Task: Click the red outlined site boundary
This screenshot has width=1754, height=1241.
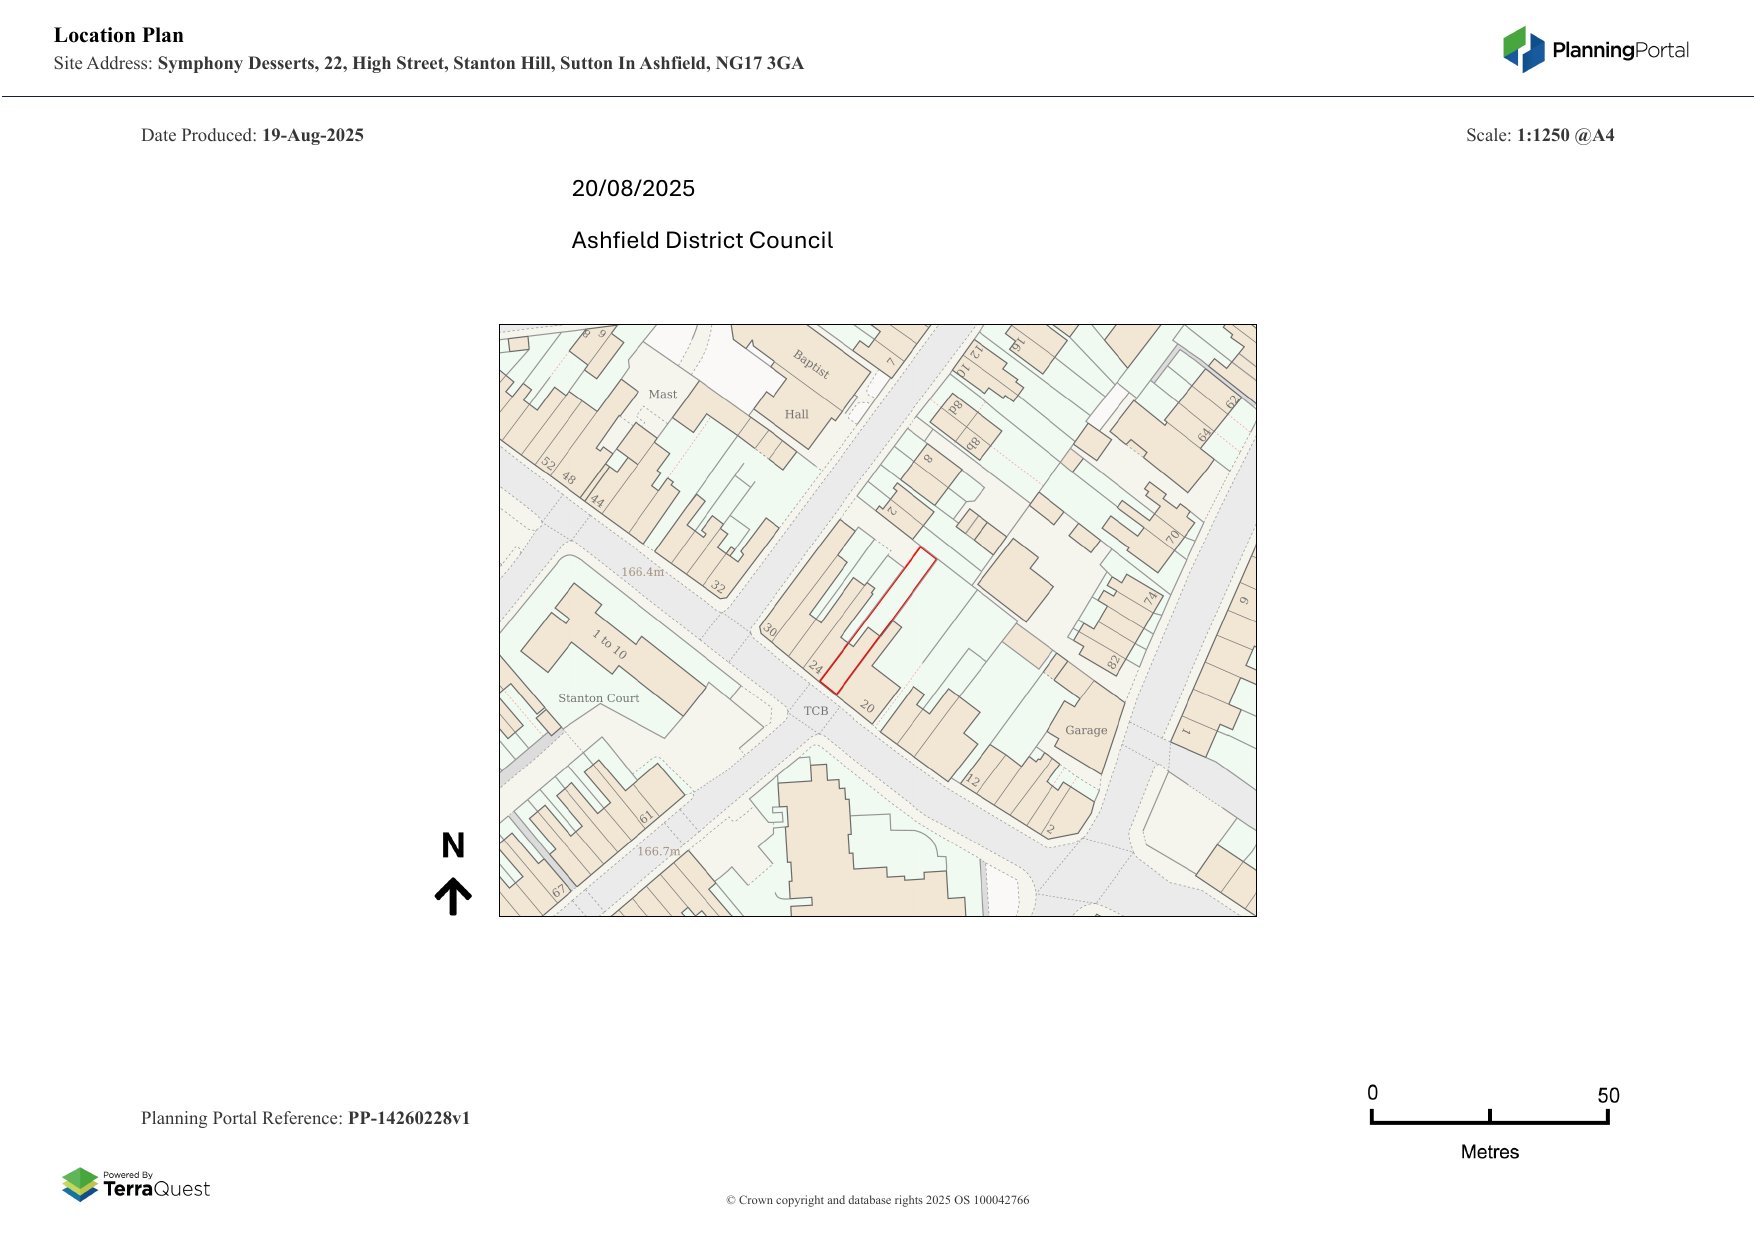Action: point(878,621)
